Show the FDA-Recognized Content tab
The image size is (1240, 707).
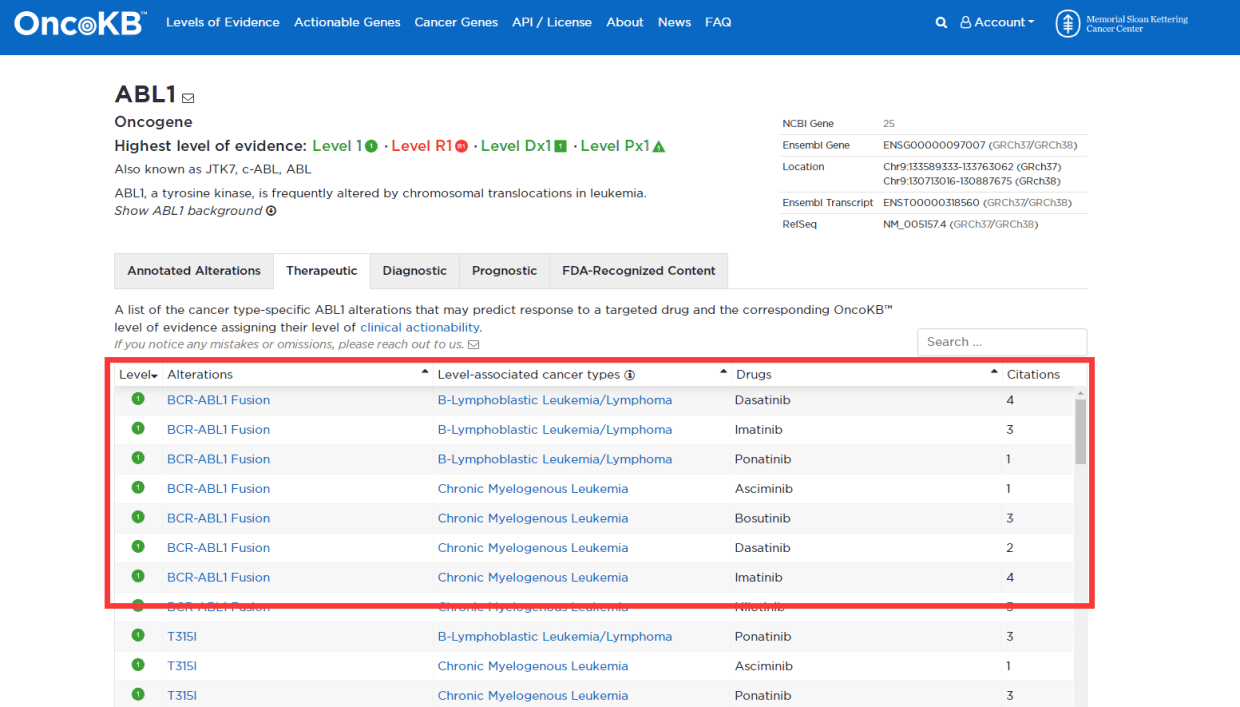coord(639,271)
